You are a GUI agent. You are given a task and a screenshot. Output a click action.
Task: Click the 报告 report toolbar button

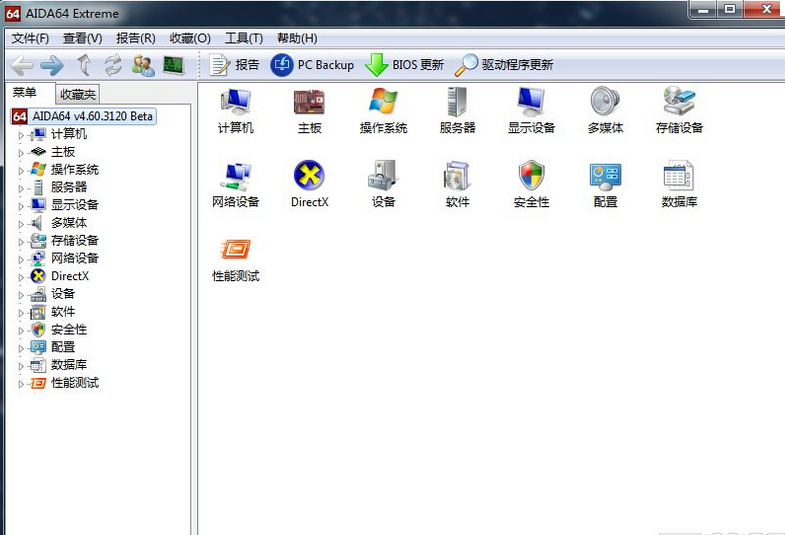(234, 65)
